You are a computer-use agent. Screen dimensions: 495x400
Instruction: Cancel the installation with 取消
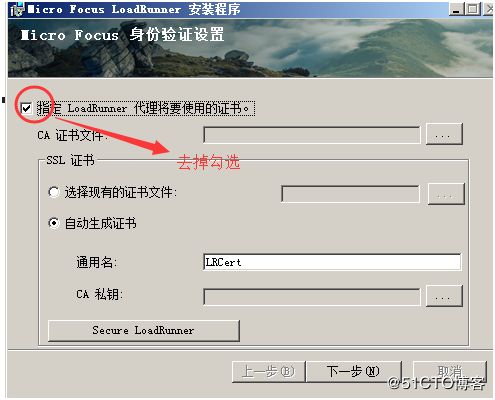point(450,371)
